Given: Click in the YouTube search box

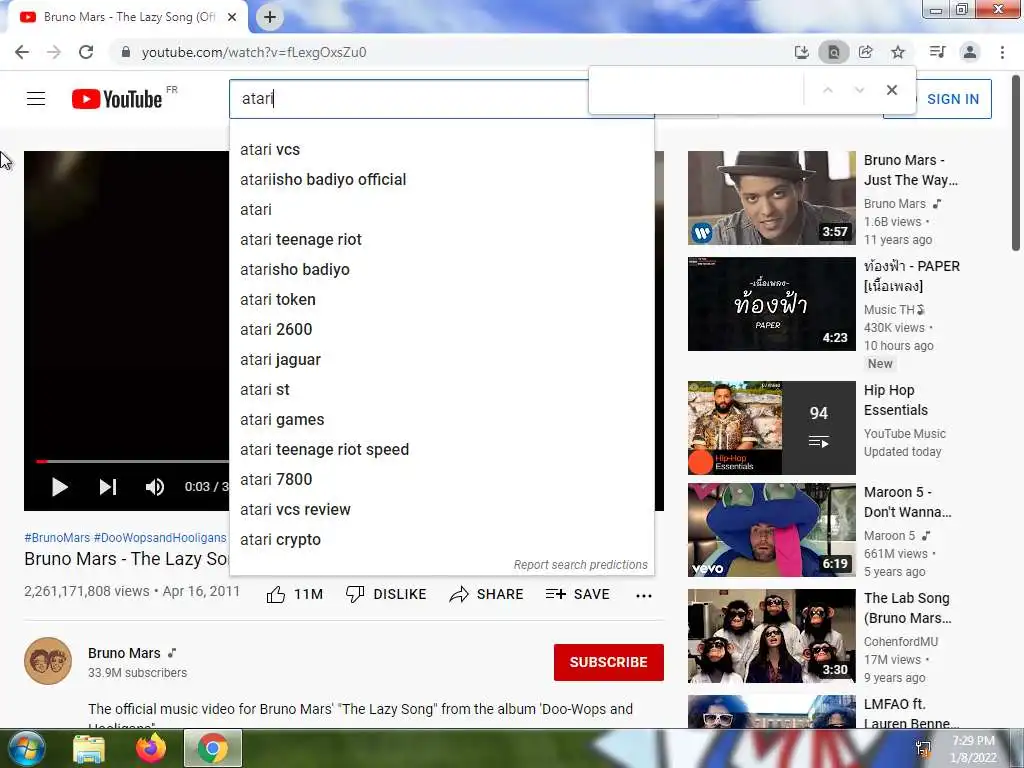Looking at the screenshot, I should pyautogui.click(x=408, y=99).
